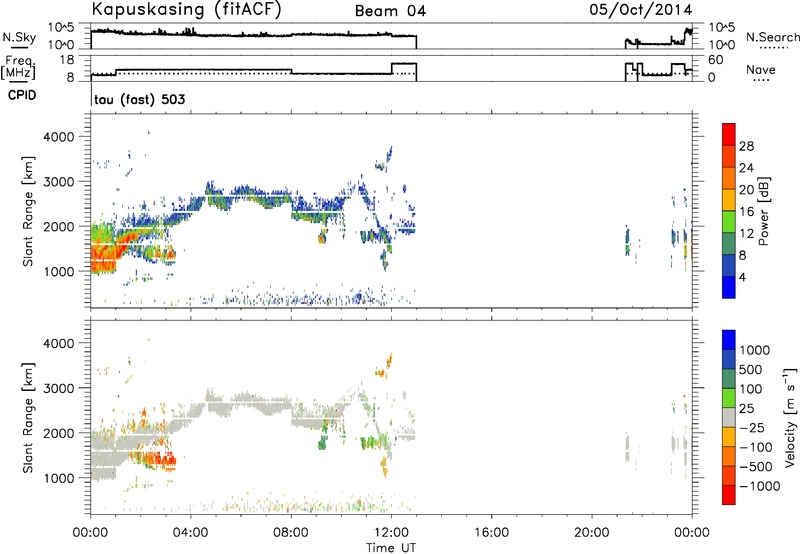Pick the red bottom segment of Velocity color bar

(729, 495)
